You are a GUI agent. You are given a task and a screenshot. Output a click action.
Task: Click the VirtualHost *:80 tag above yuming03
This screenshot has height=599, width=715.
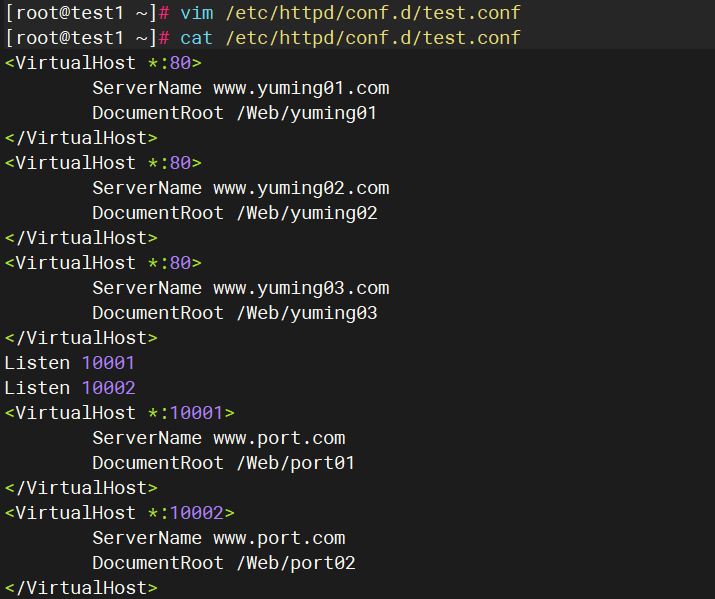pyautogui.click(x=103, y=263)
